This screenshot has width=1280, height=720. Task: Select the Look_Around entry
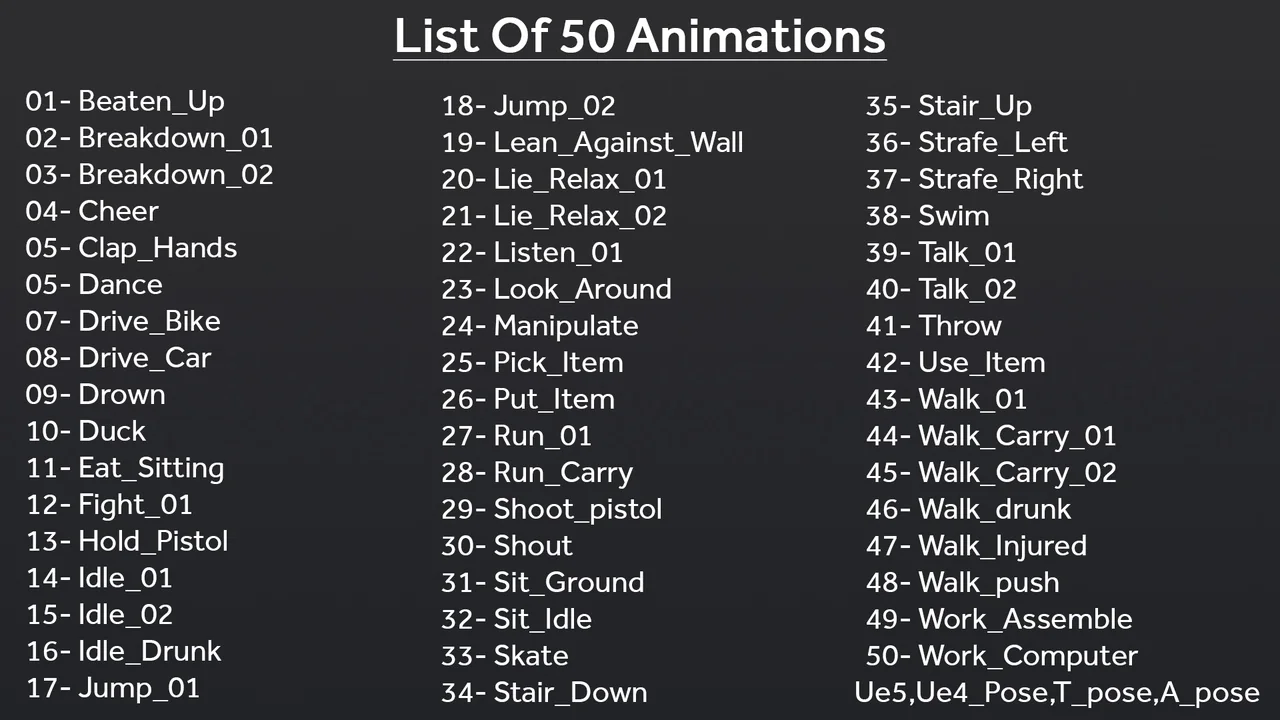[556, 289]
